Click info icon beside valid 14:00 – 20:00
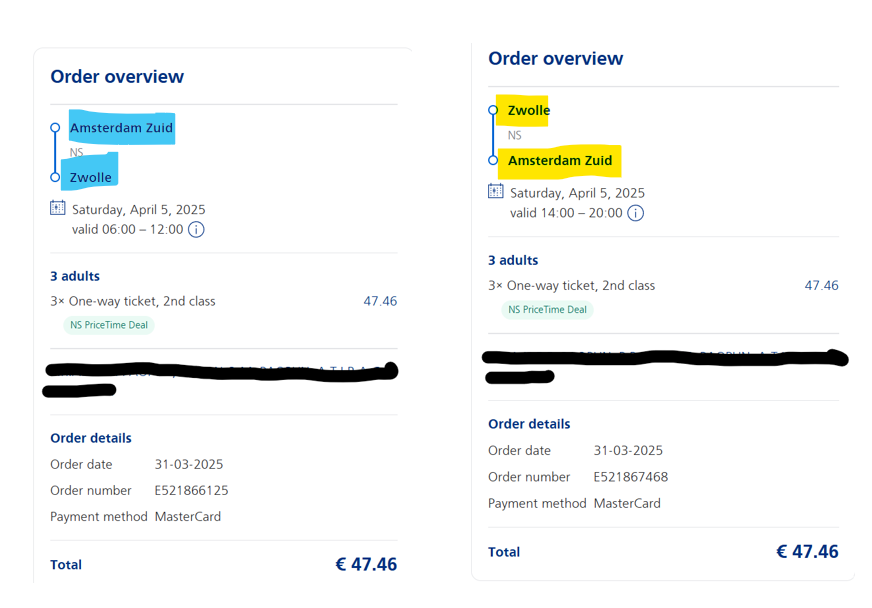872x608 pixels. click(x=635, y=213)
